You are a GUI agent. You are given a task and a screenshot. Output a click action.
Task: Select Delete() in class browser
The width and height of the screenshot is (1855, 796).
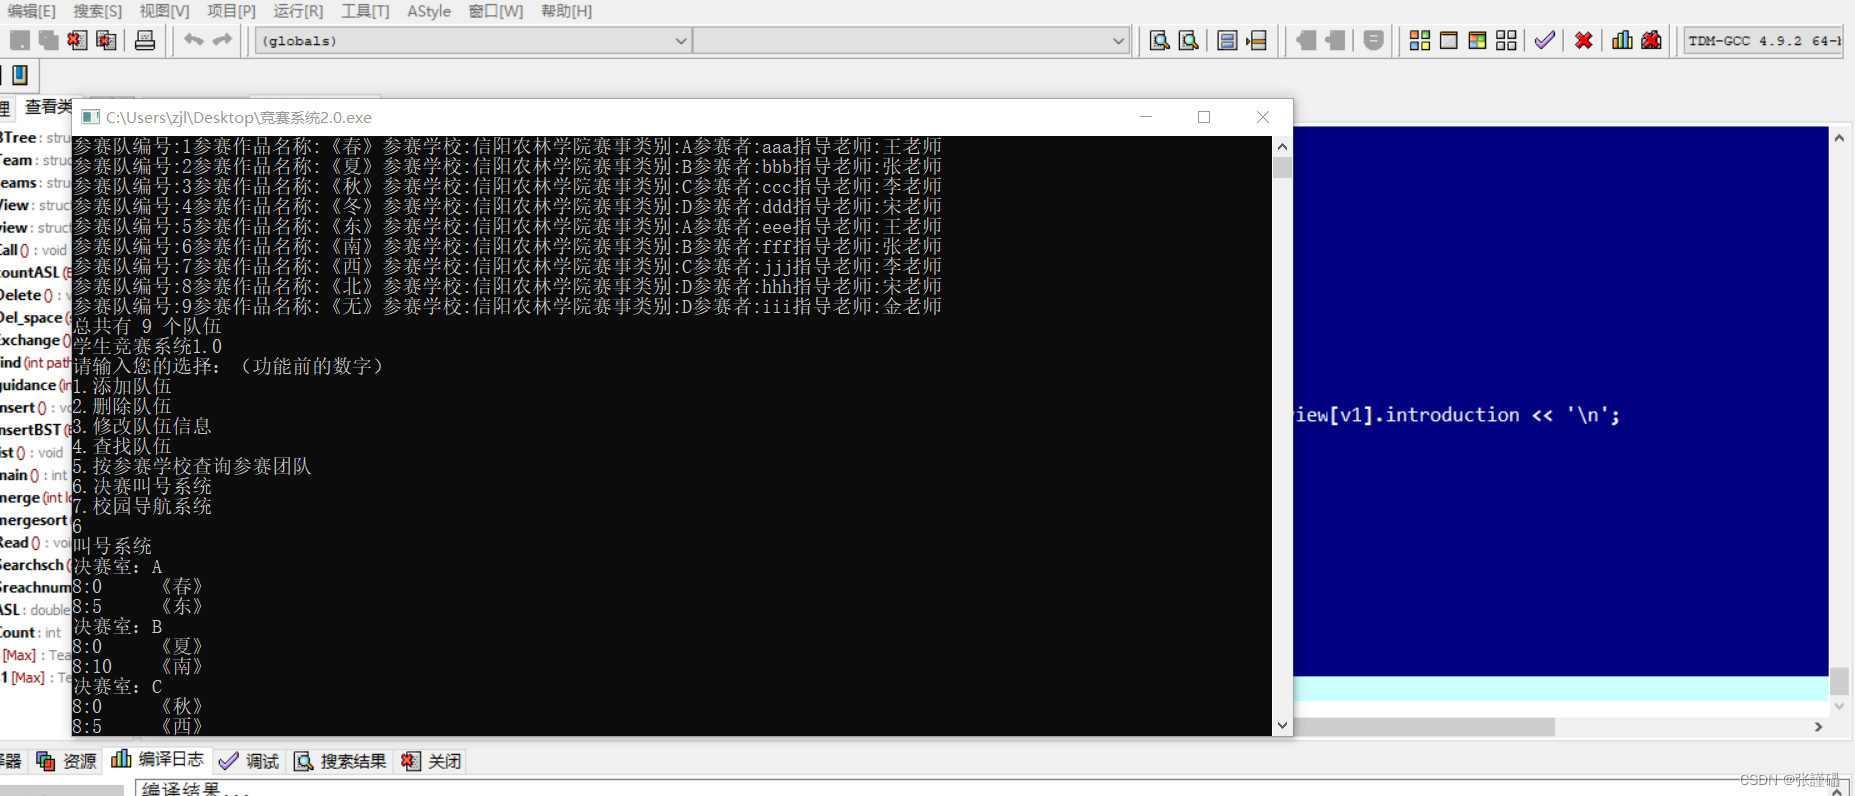click(34, 295)
